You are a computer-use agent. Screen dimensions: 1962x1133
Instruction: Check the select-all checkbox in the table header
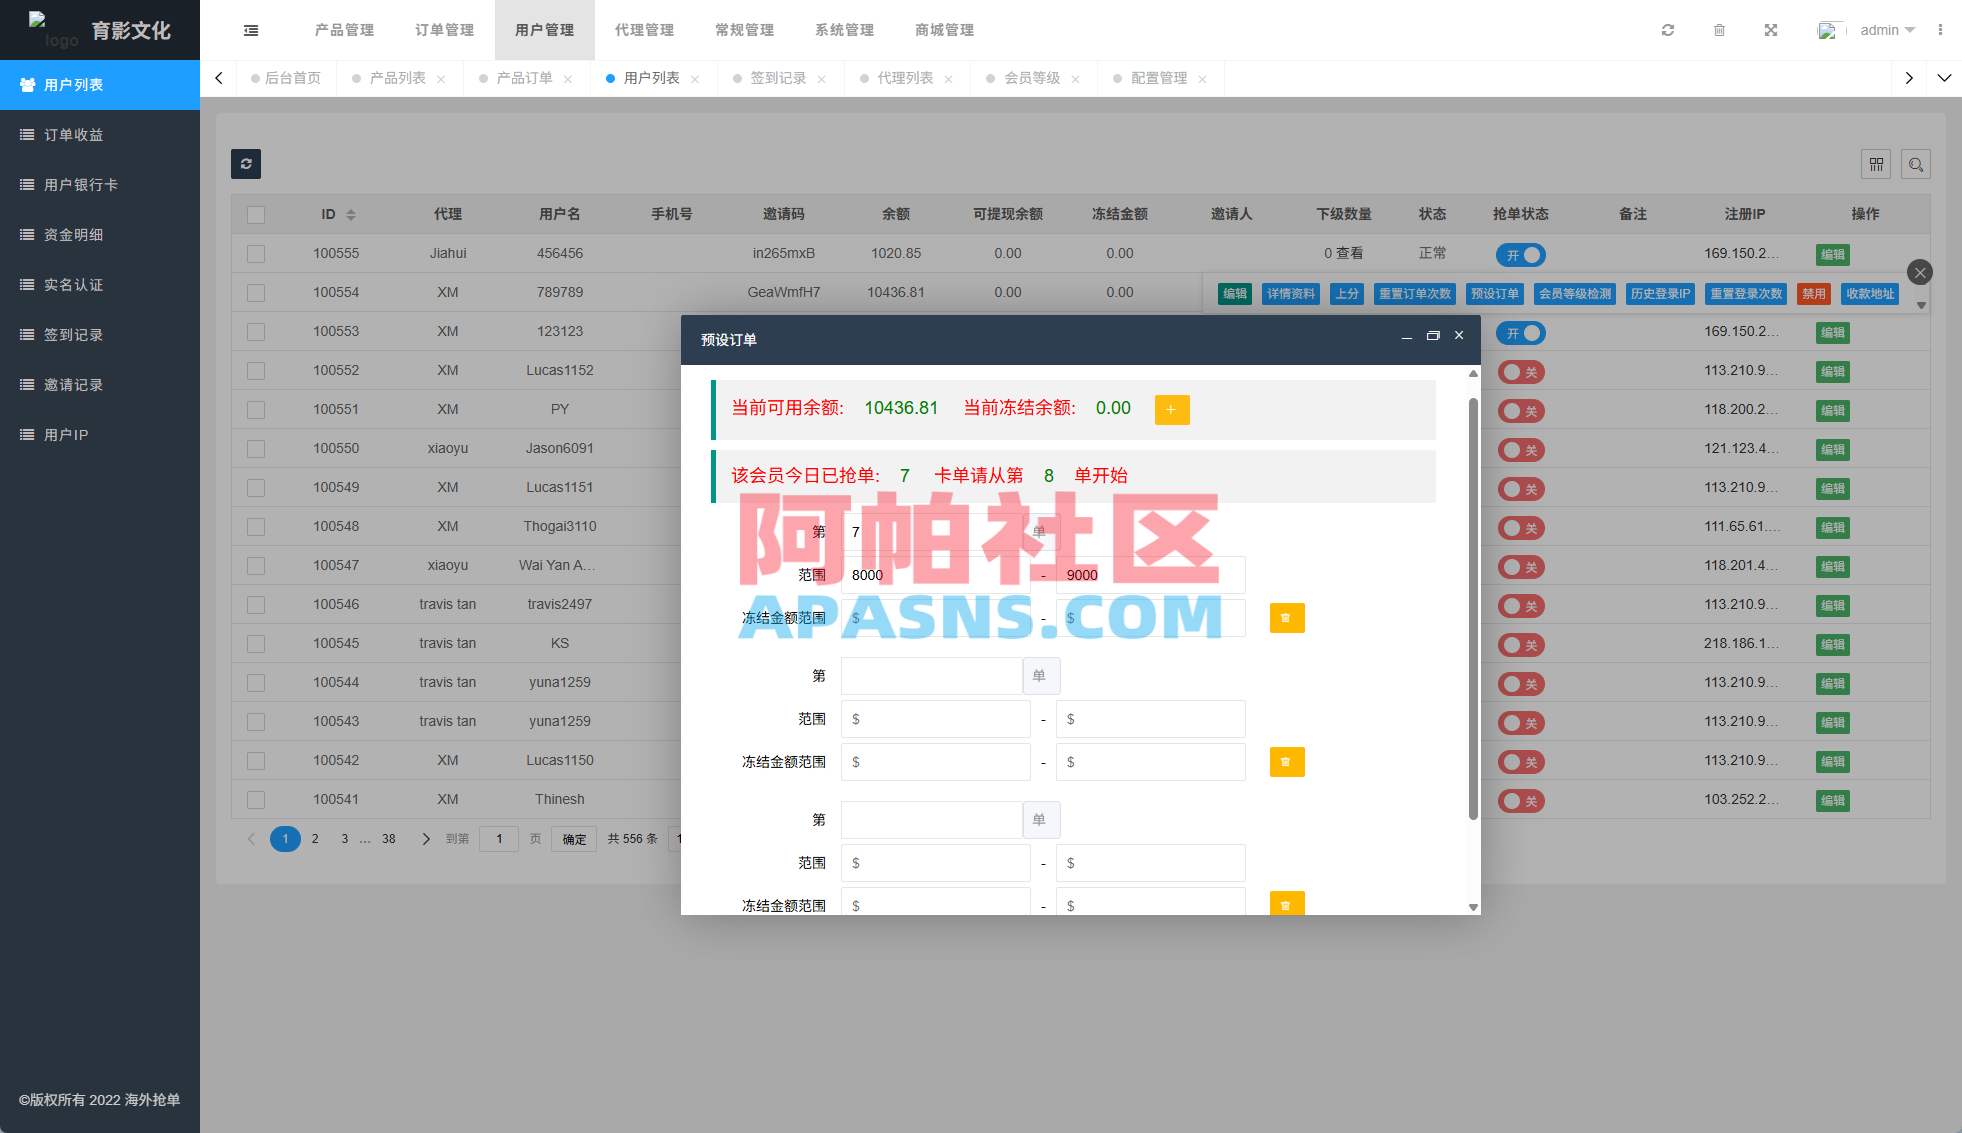(255, 214)
